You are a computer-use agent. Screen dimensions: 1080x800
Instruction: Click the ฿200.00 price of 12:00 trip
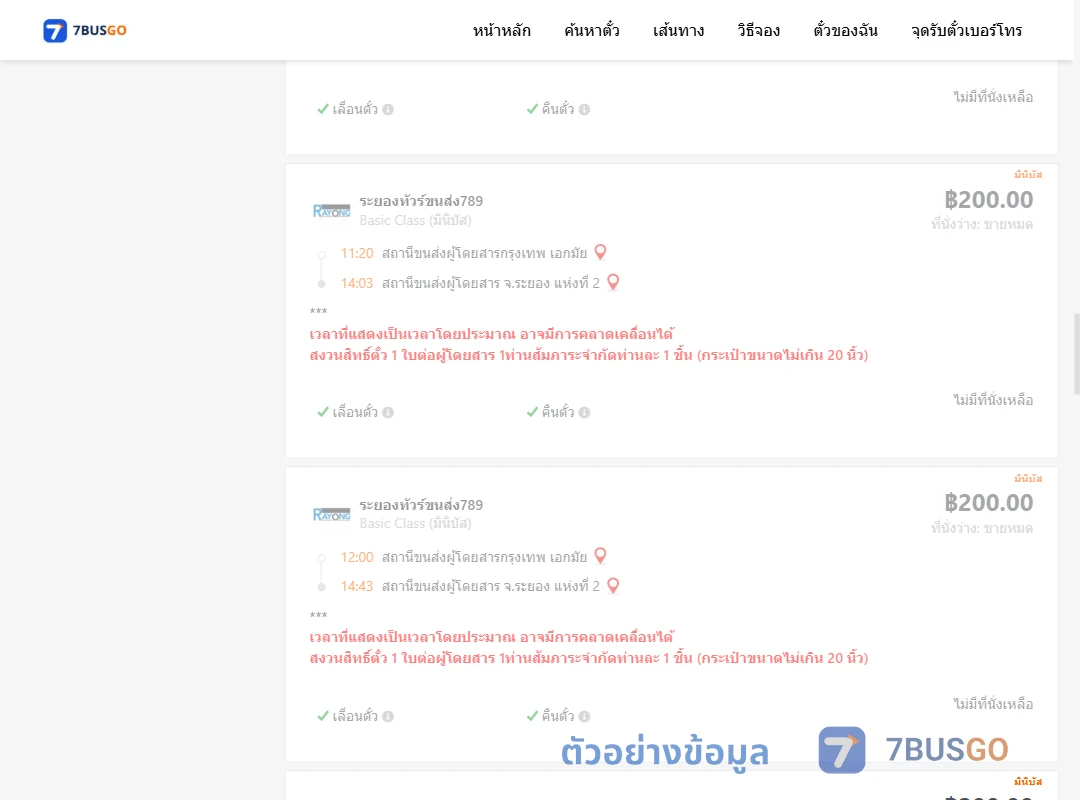[x=988, y=503]
